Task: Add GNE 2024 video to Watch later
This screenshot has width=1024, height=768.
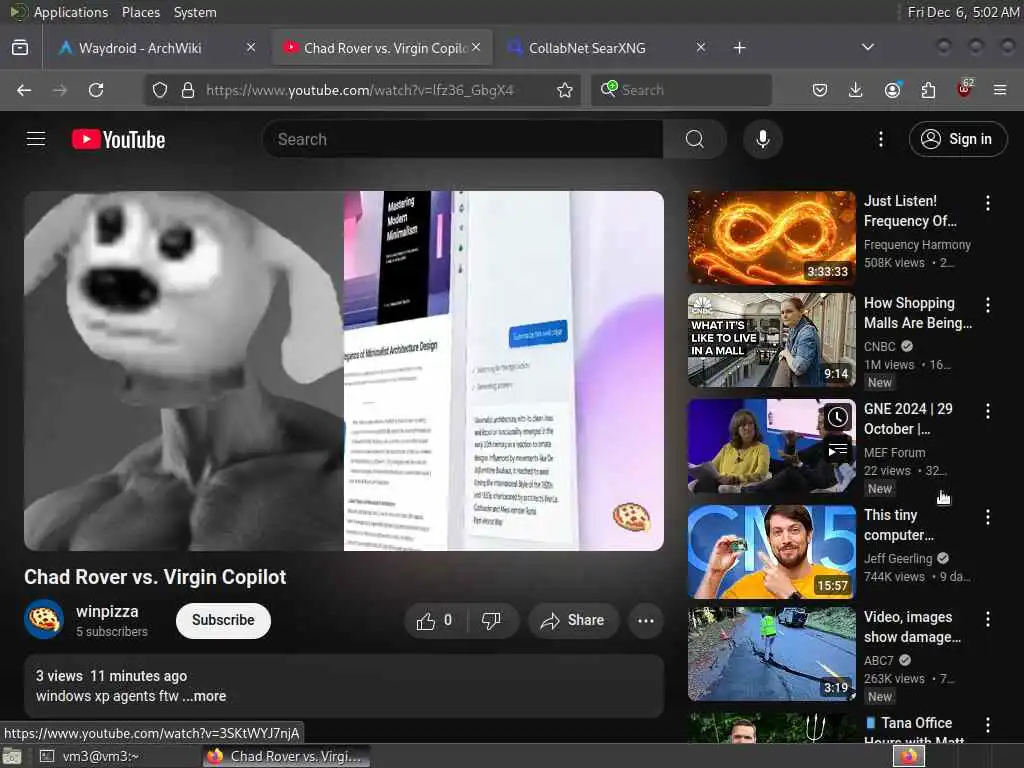Action: tap(837, 417)
